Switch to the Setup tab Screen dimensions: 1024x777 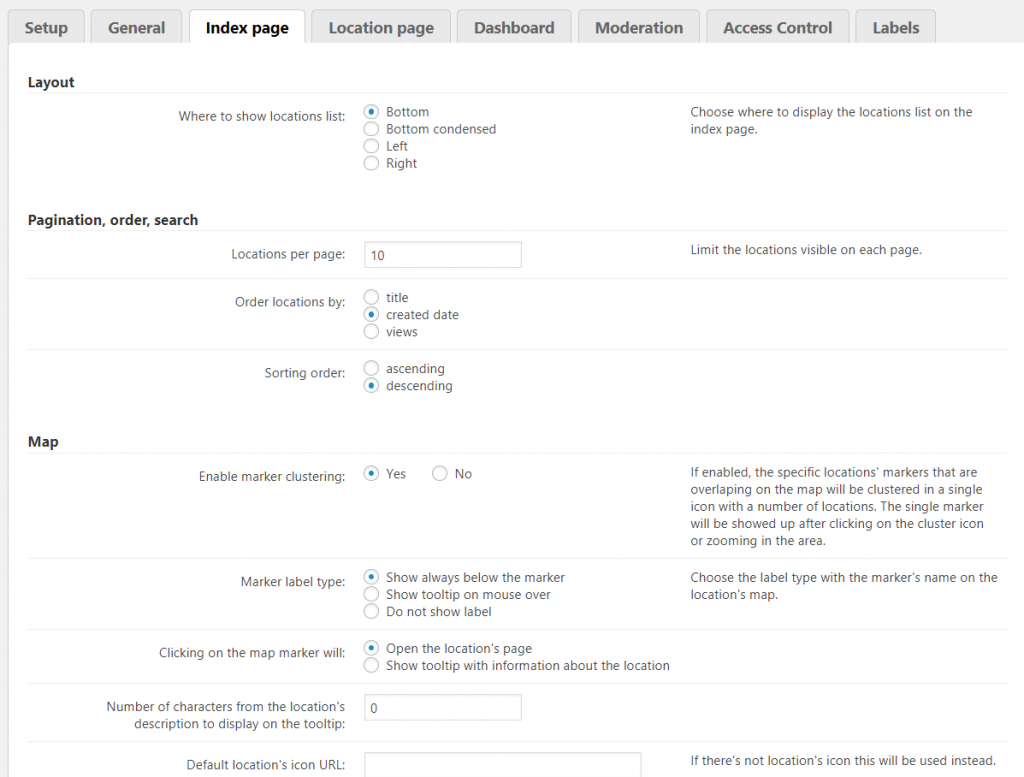(x=45, y=27)
